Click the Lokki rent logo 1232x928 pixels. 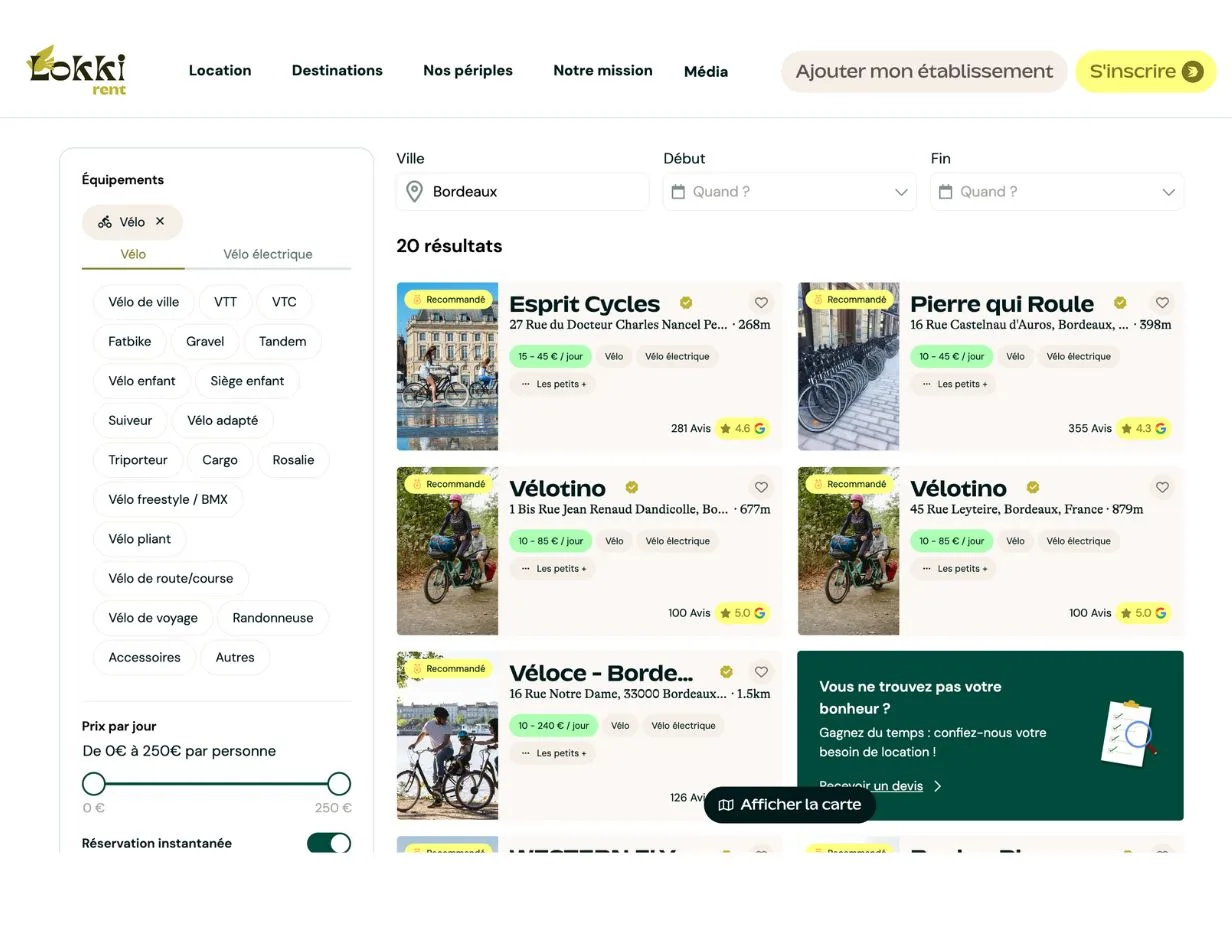[76, 70]
